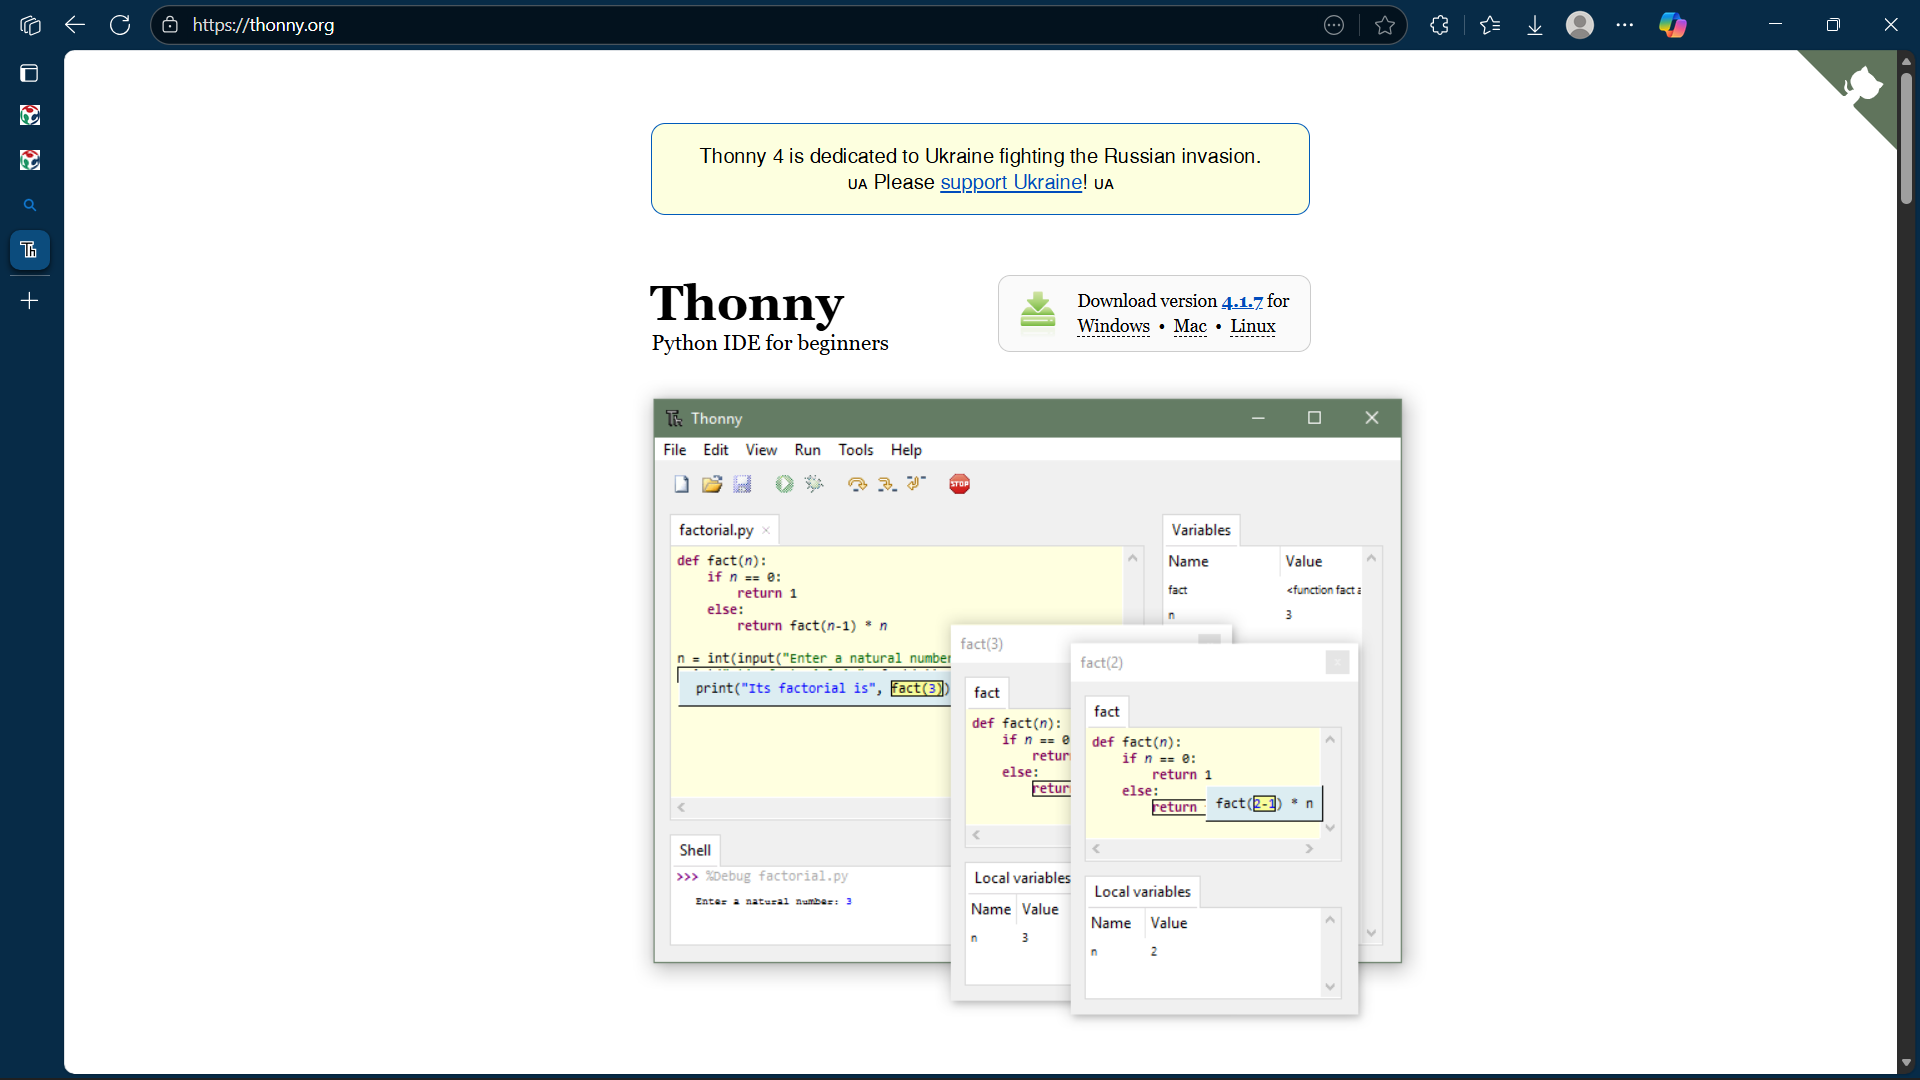The height and width of the screenshot is (1080, 1920).
Task: Stop the program with the stop sign icon
Action: (960, 483)
